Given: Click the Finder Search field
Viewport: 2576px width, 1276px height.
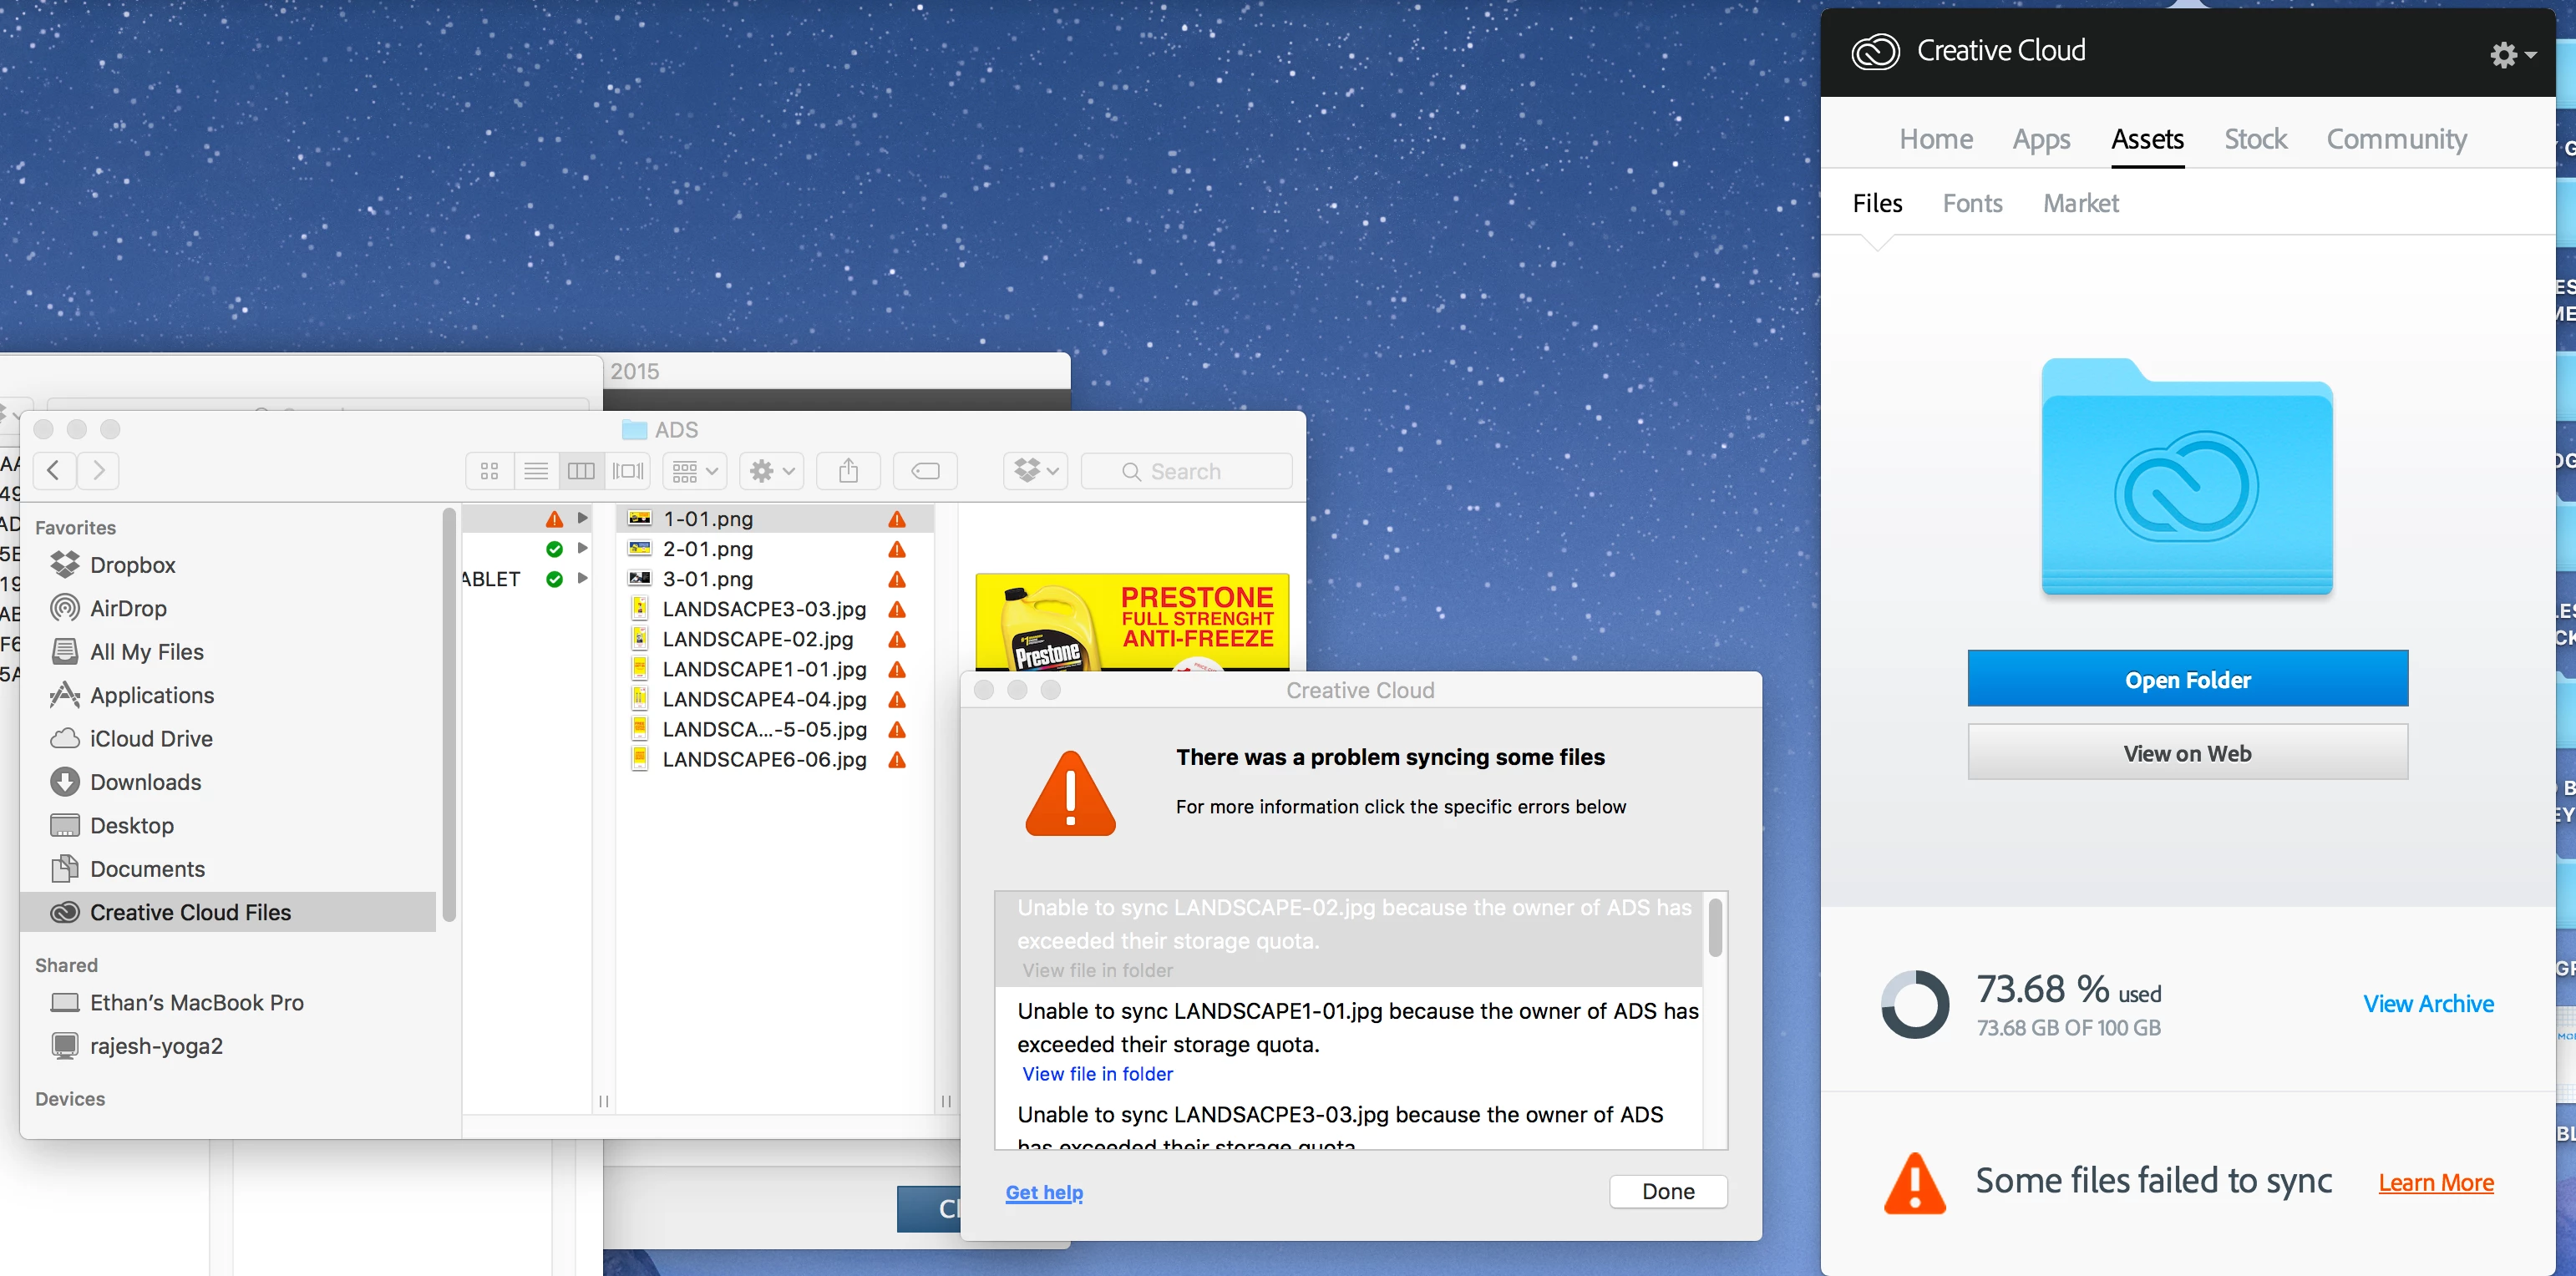Looking at the screenshot, I should click(1187, 471).
